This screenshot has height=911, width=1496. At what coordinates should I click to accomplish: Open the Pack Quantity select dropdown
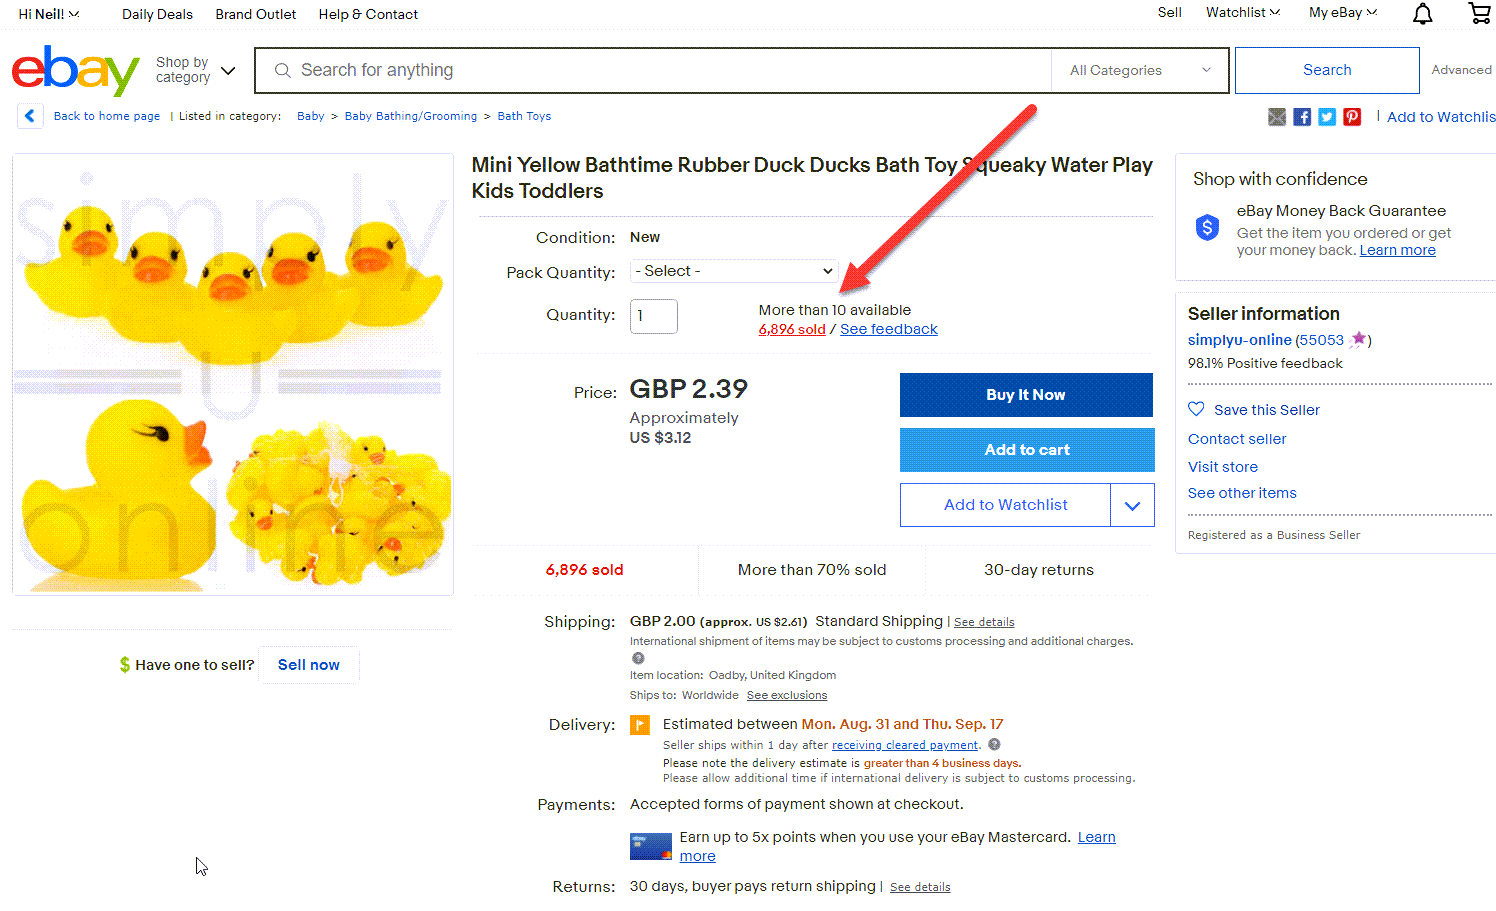(x=734, y=271)
